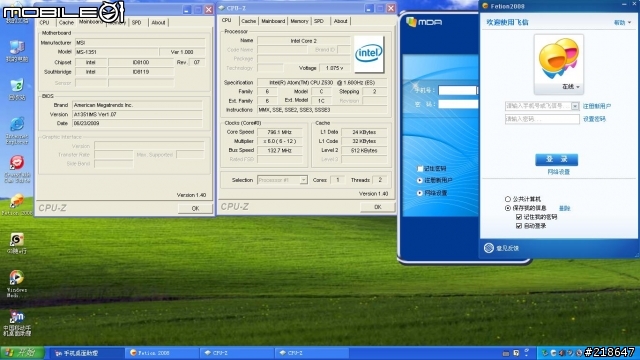Select the 保存我的信息 radio button

[508, 208]
